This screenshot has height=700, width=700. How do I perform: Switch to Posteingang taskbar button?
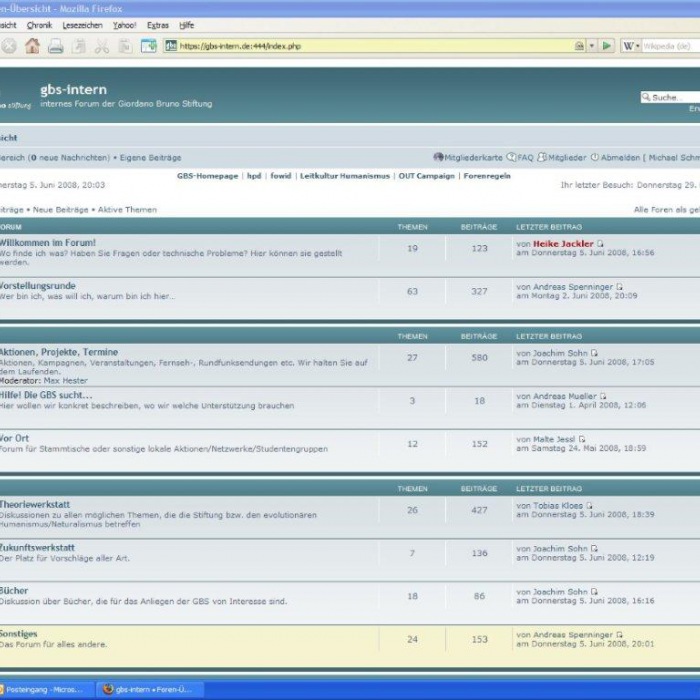[x=47, y=689]
